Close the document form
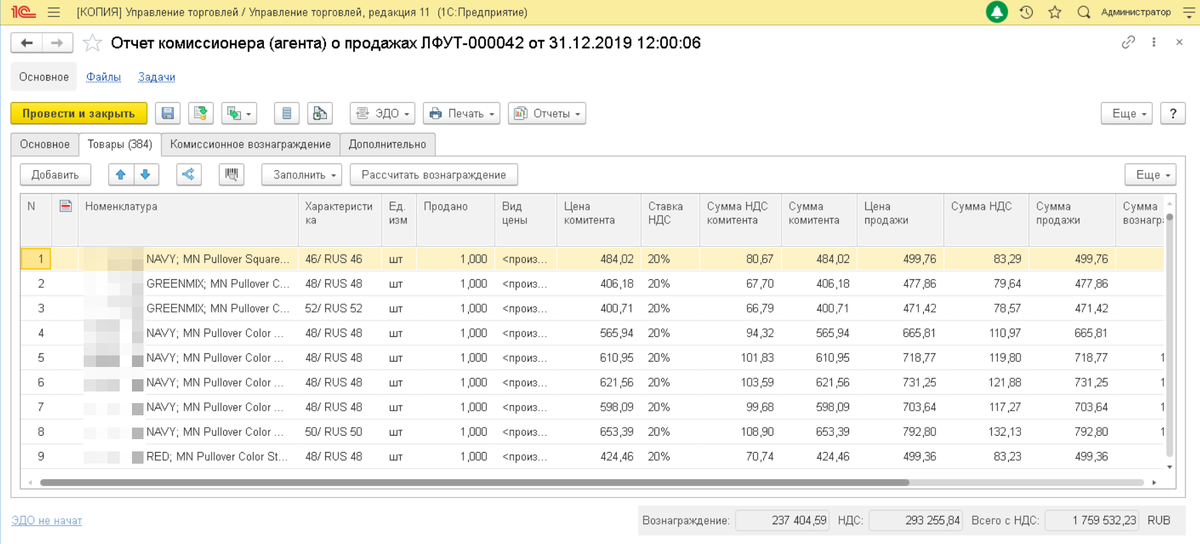The height and width of the screenshot is (544, 1200). coord(1181,43)
